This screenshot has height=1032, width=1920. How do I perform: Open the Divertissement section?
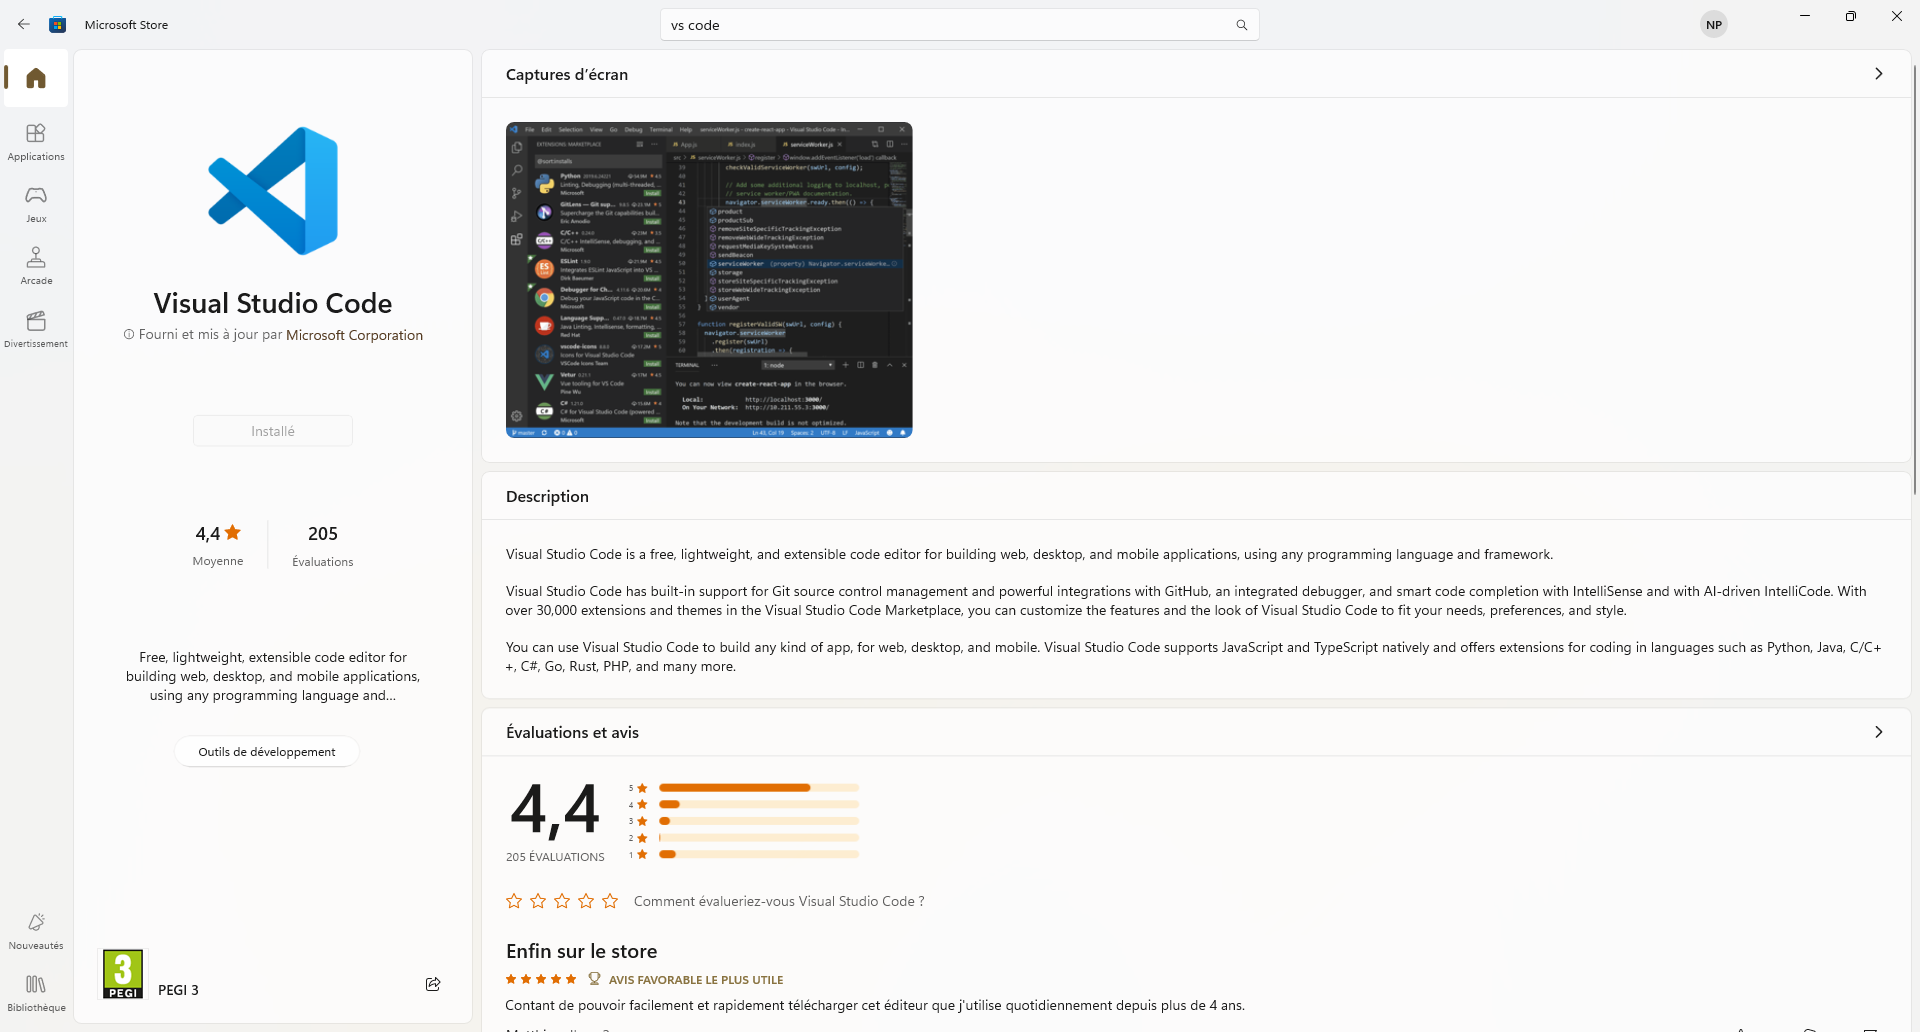(36, 328)
